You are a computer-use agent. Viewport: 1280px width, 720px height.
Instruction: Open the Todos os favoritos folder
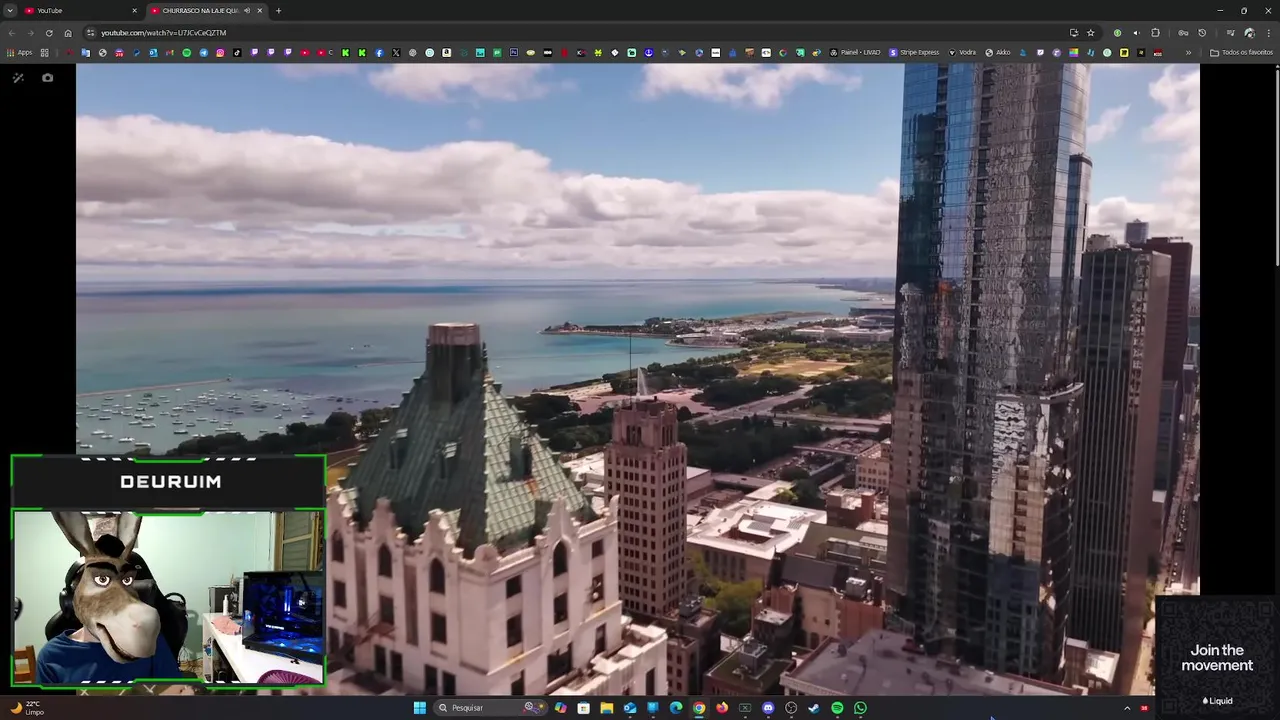(x=1241, y=52)
